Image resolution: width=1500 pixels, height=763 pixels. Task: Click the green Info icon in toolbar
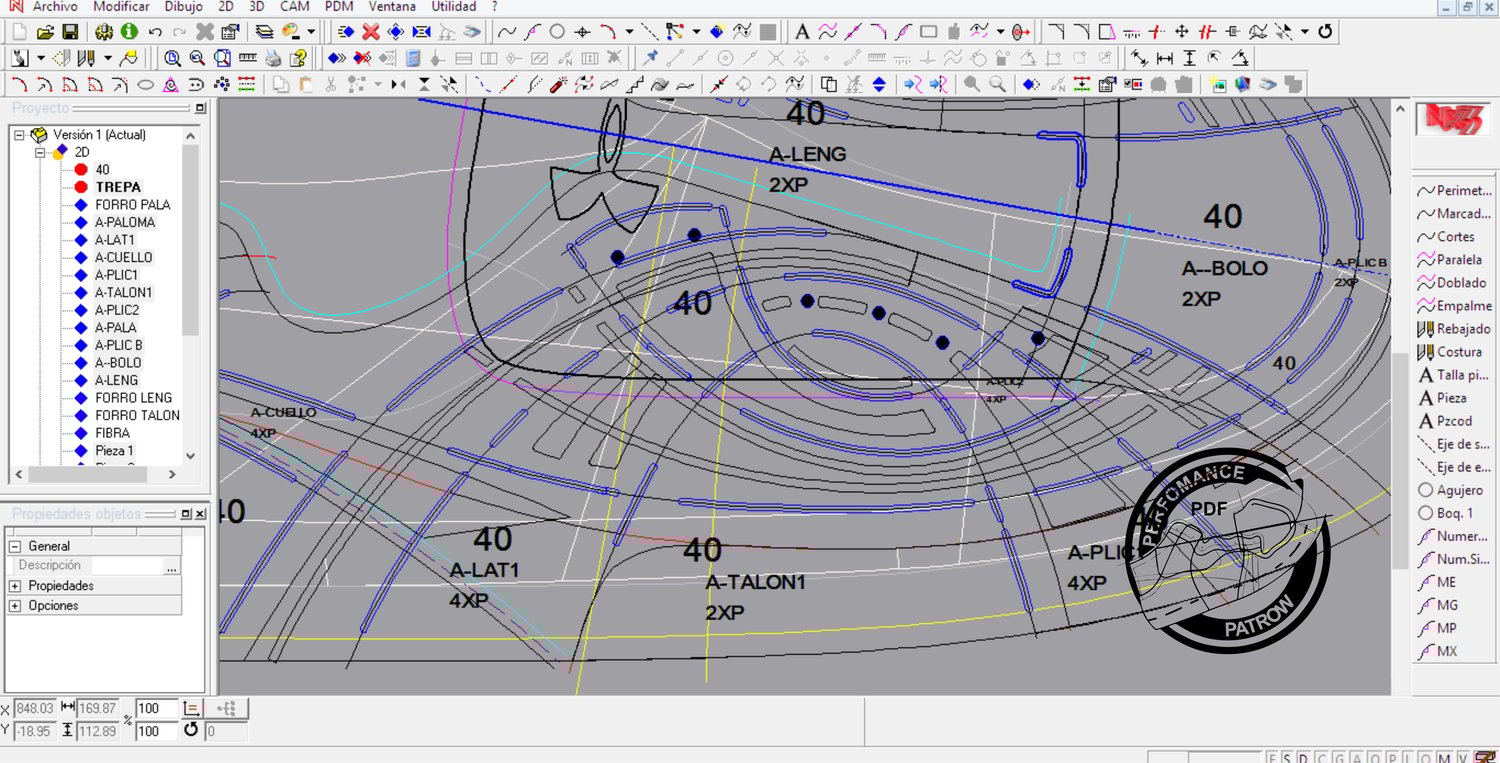click(131, 32)
